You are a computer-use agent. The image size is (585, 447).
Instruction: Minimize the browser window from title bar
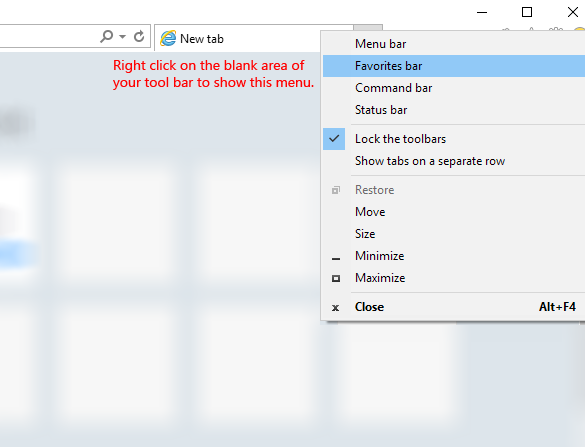(x=482, y=12)
